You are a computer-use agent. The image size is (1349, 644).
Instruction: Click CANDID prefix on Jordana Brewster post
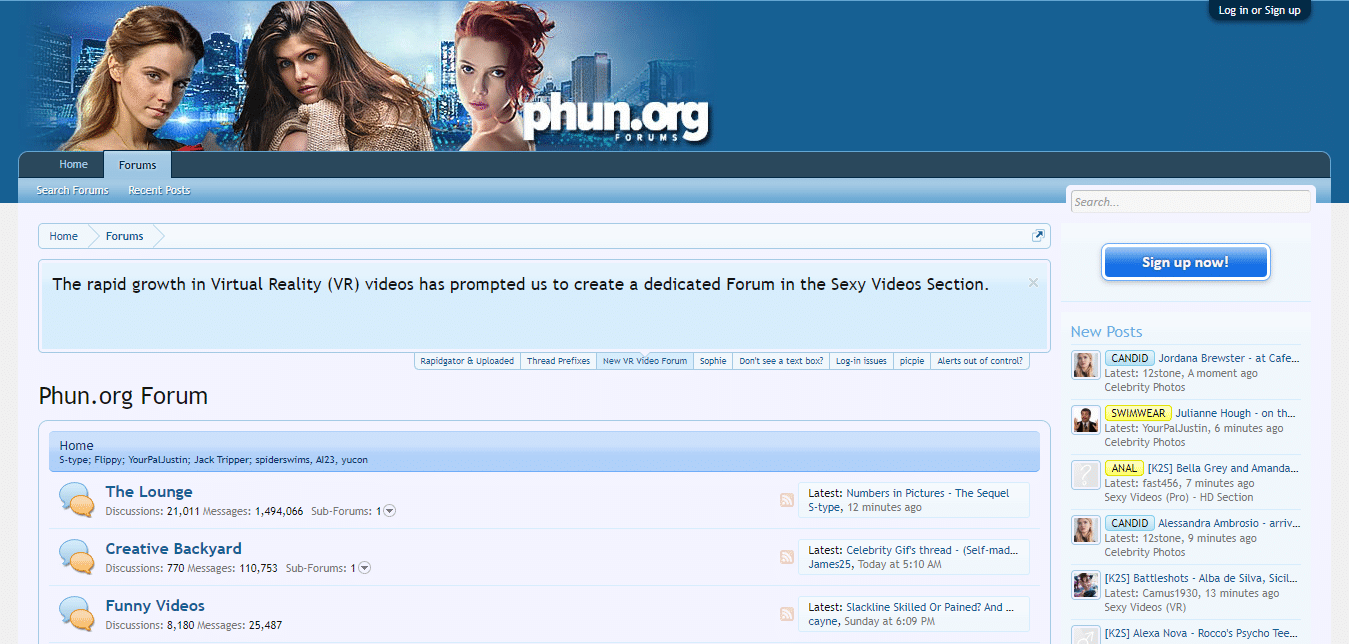(x=1129, y=358)
